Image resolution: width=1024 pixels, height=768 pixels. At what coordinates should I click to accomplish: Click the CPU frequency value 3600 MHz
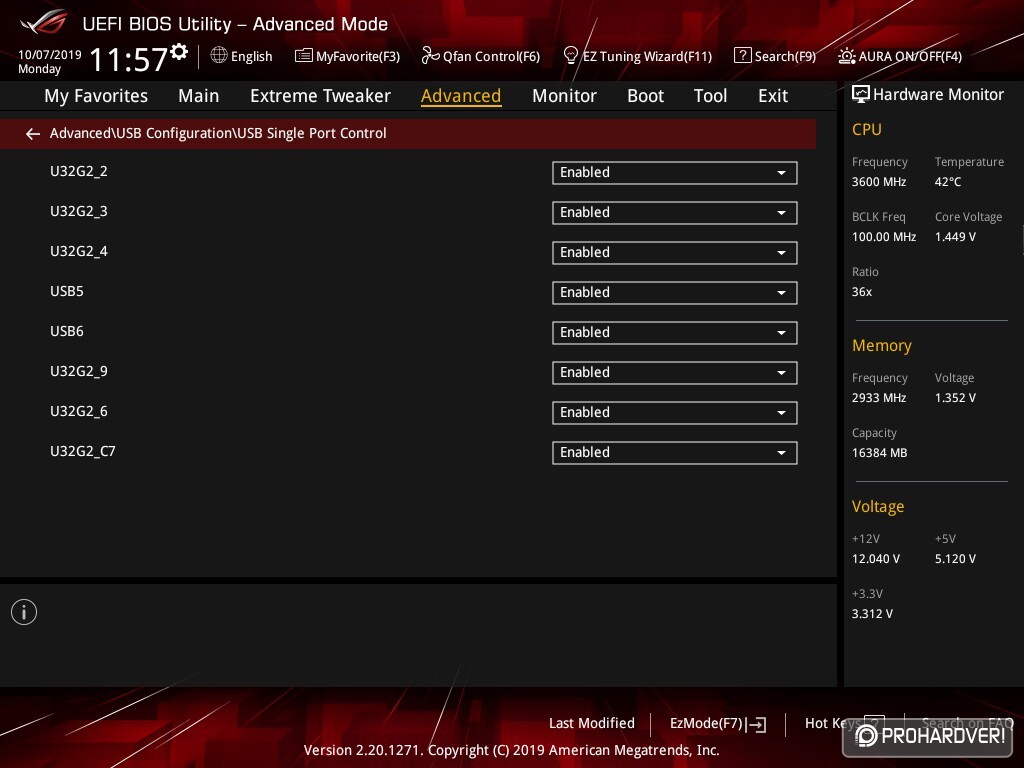coord(879,182)
